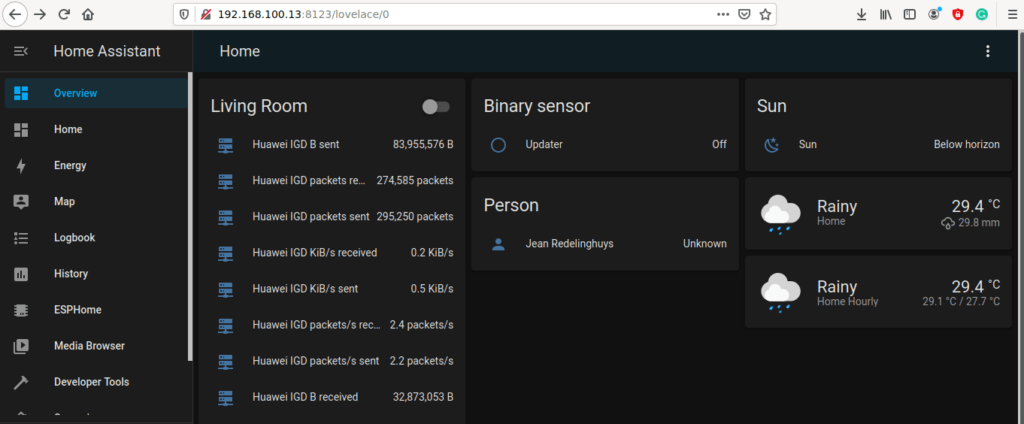The image size is (1024, 424).
Task: Click the sidebar vertical scrollbar
Action: coord(190,216)
